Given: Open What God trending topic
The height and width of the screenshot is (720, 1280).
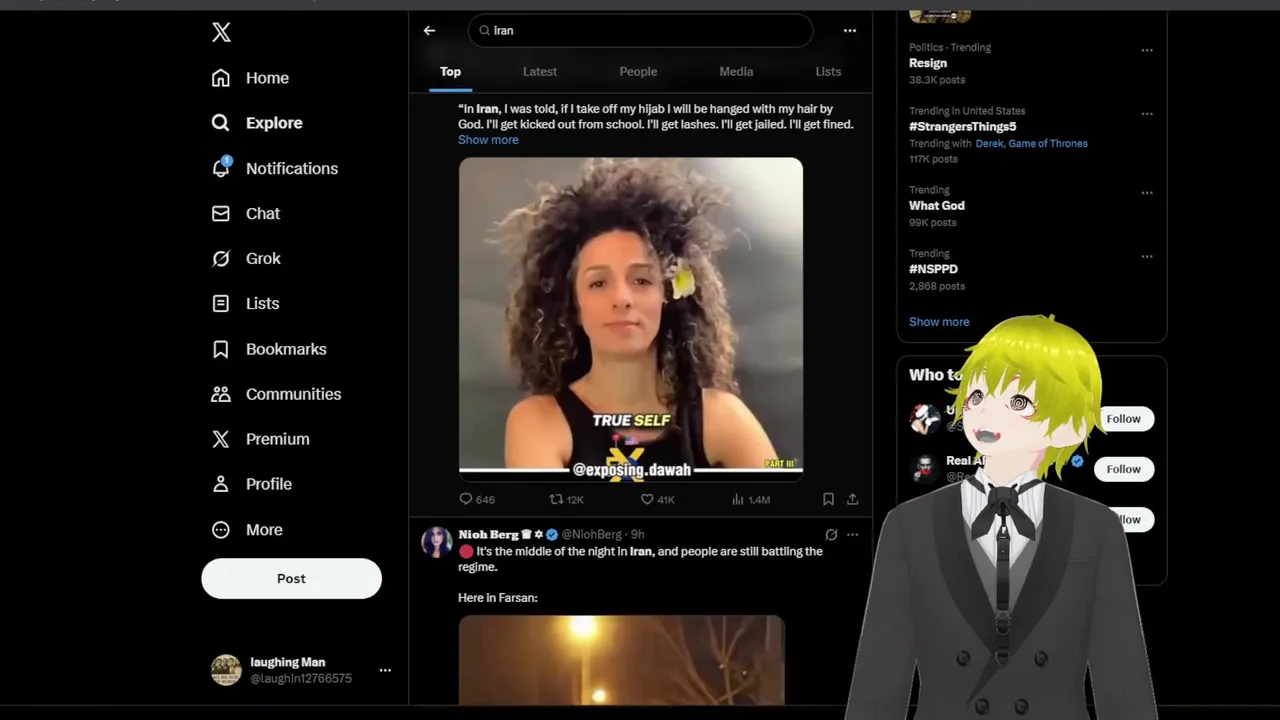Looking at the screenshot, I should [x=937, y=206].
